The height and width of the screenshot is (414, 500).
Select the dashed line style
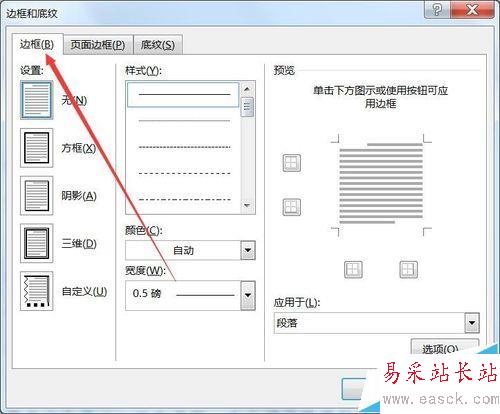pyautogui.click(x=184, y=173)
